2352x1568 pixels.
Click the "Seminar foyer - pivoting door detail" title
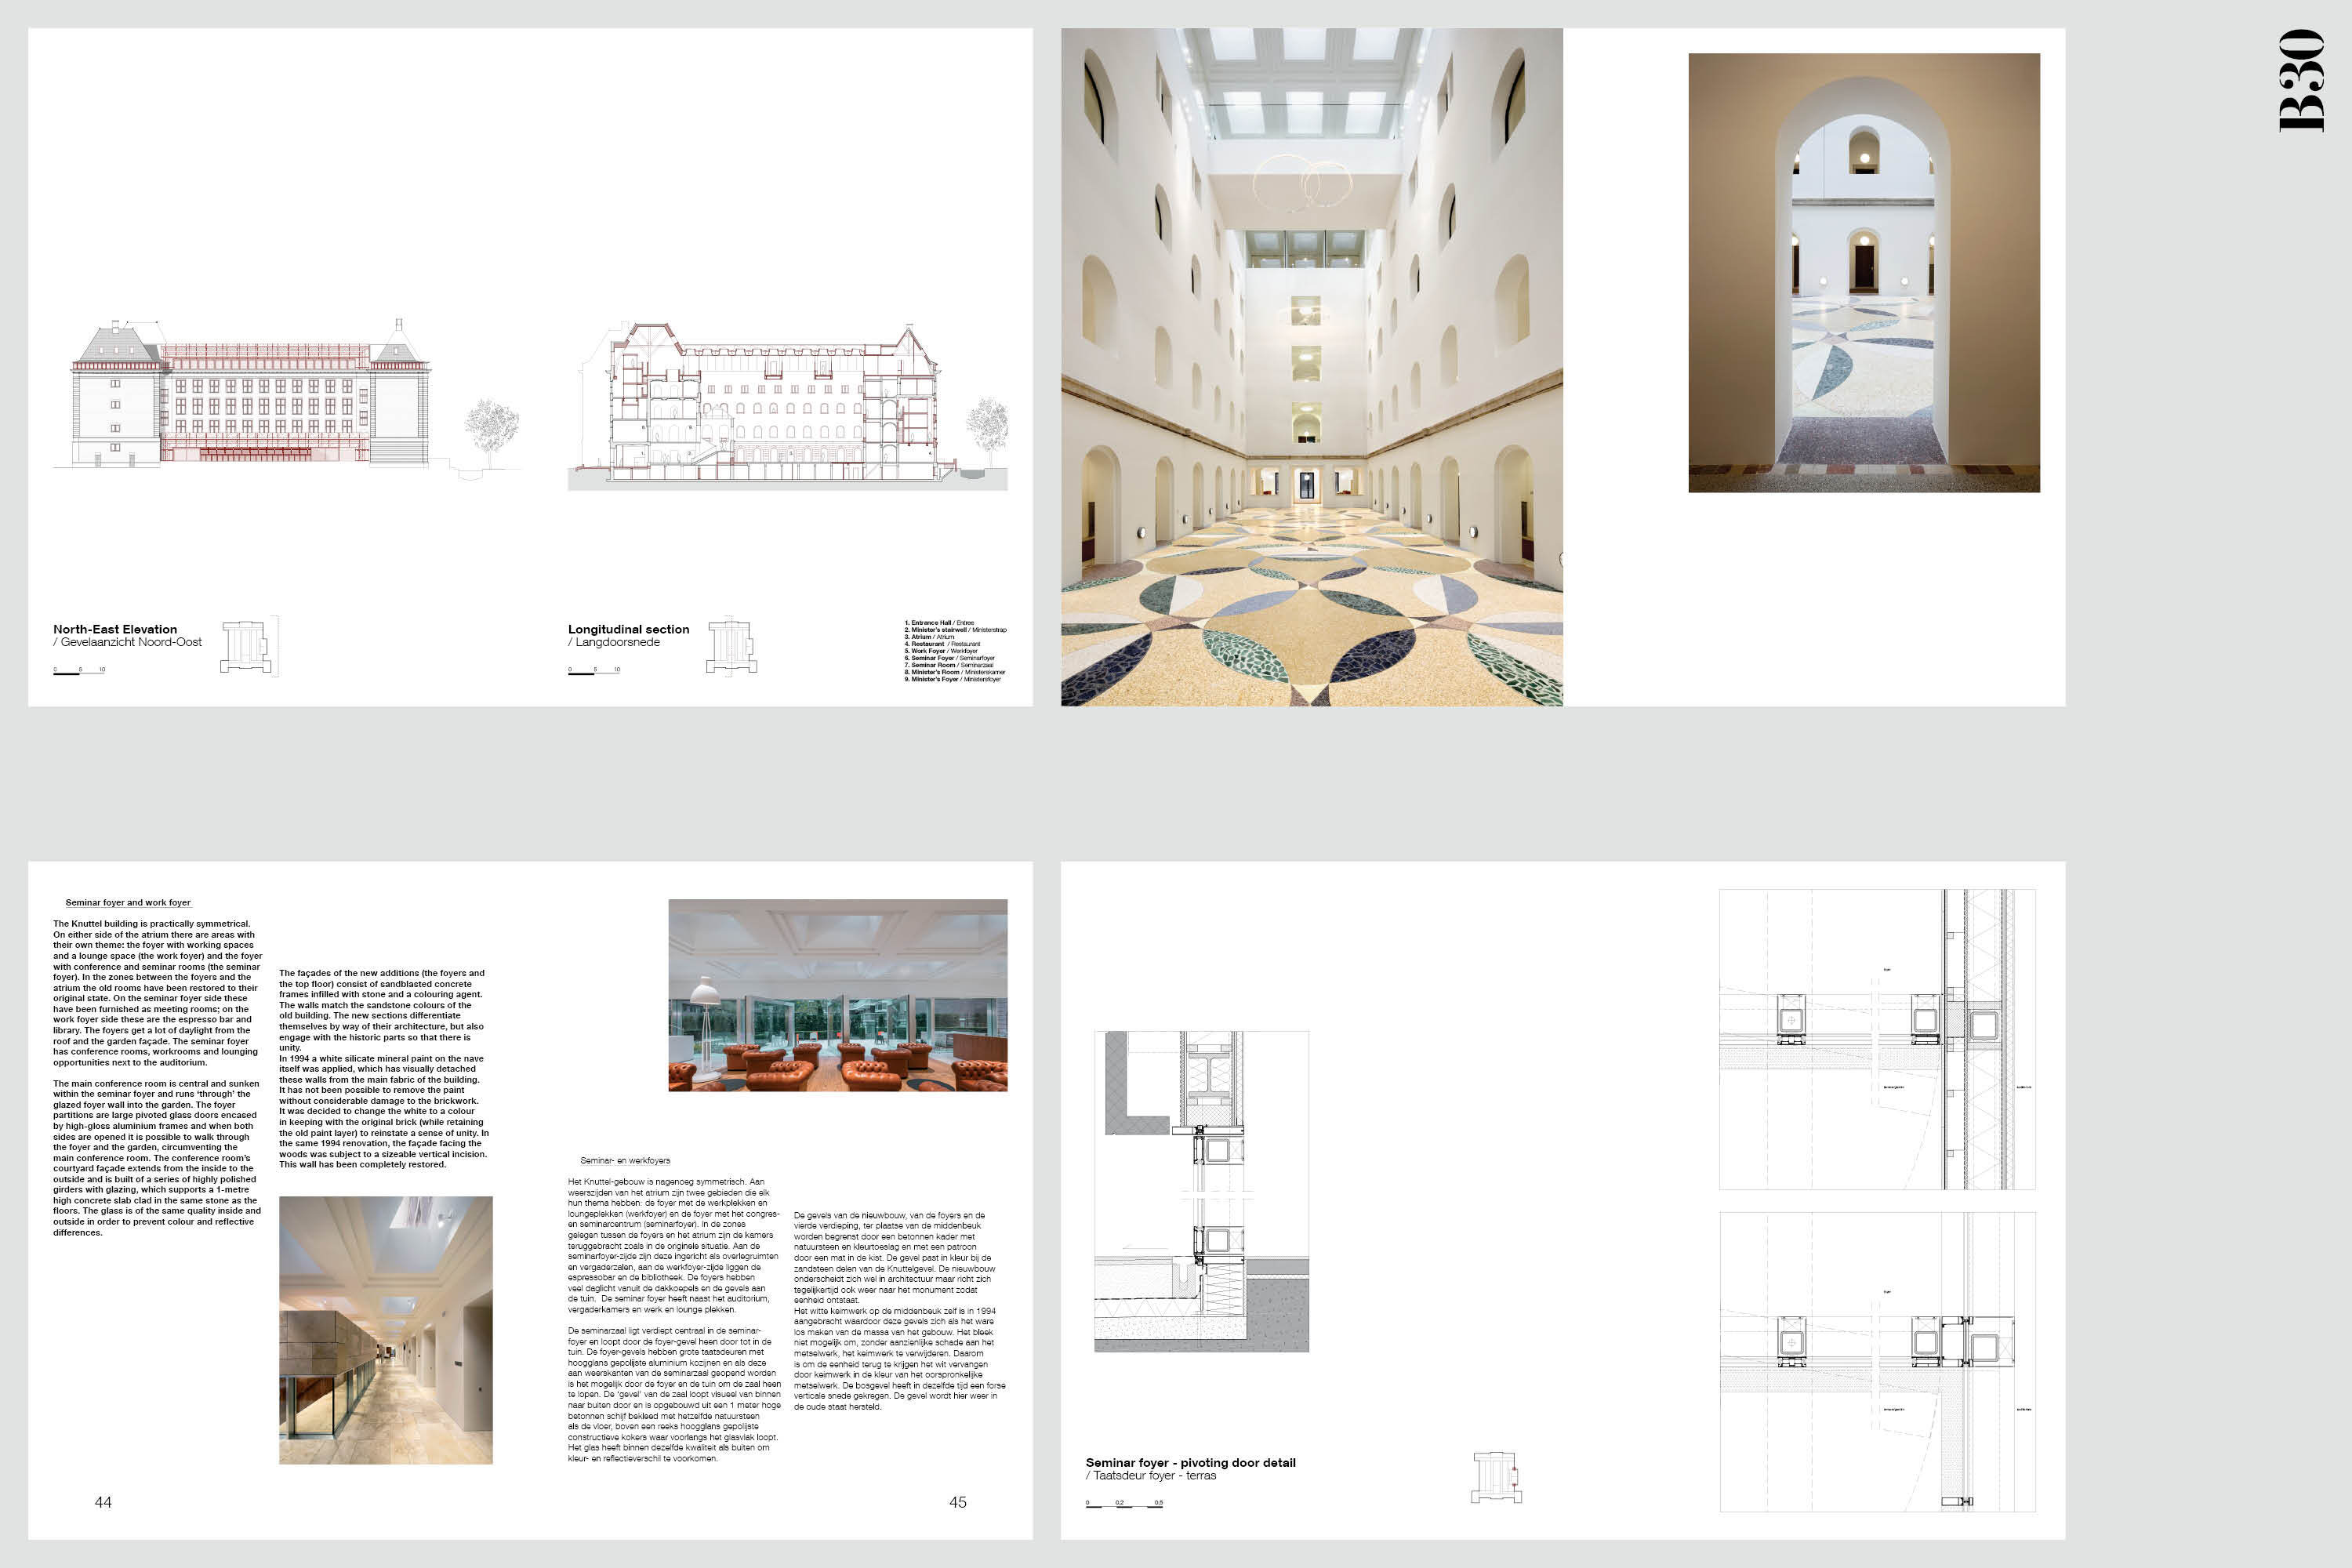(x=1190, y=1462)
